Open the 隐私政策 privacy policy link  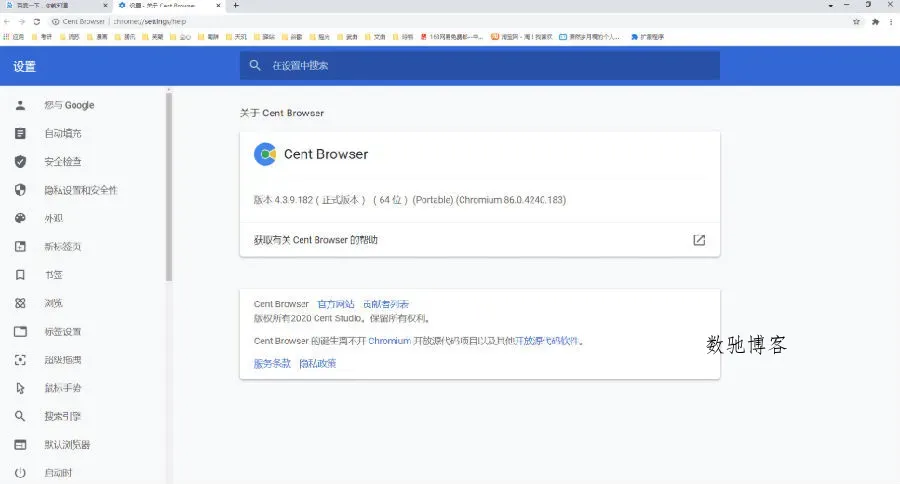pos(317,363)
